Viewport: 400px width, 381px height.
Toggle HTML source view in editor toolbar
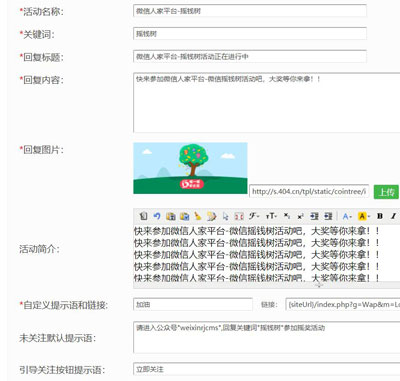pos(144,216)
